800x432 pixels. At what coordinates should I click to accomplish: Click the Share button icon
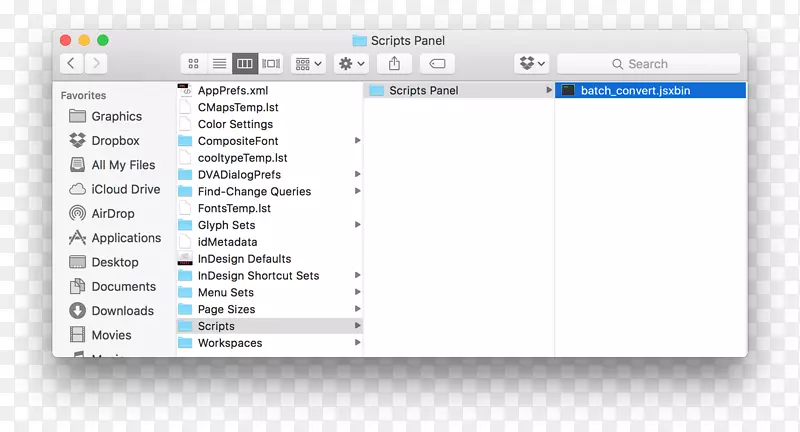point(395,64)
